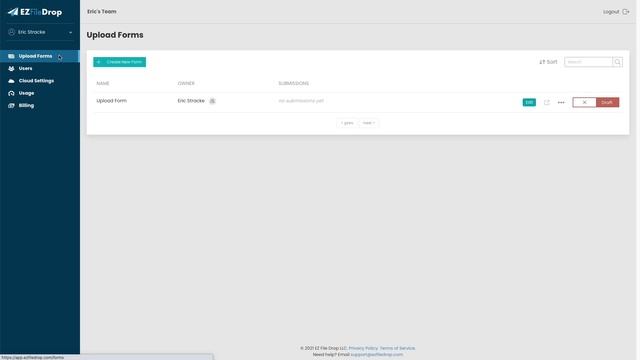View the Usage page

(26, 93)
